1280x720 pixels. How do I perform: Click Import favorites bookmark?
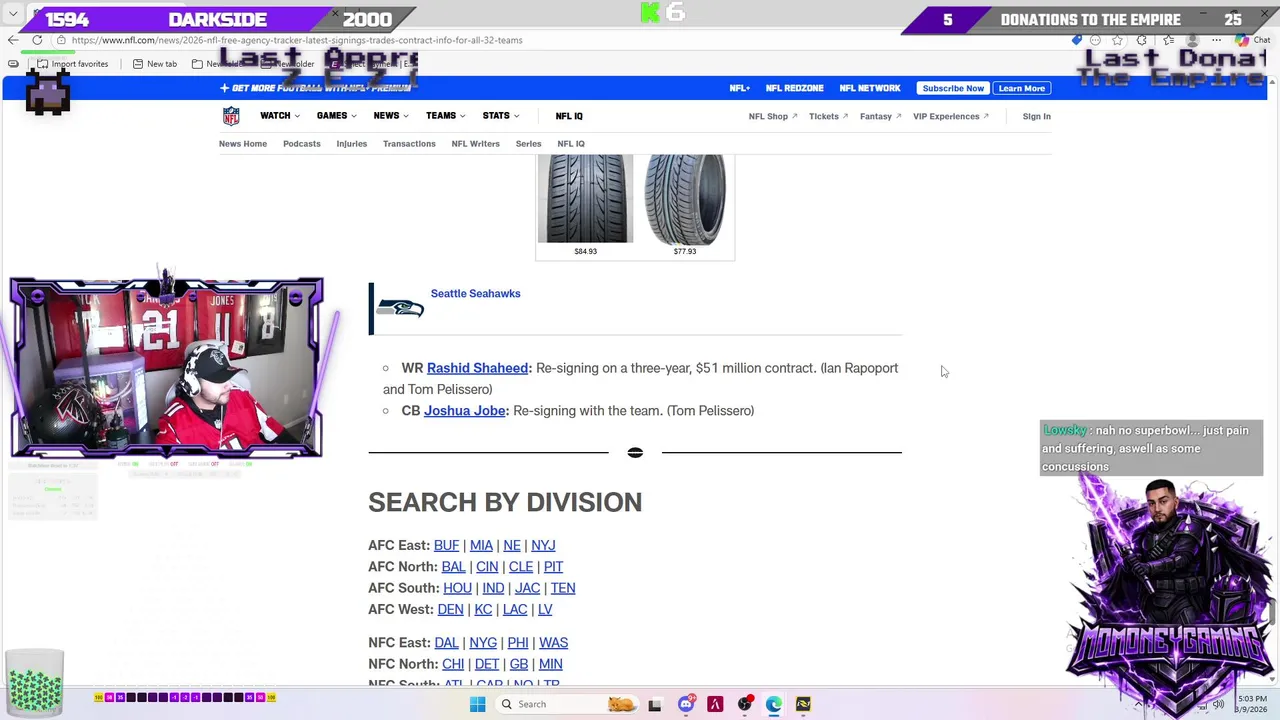click(73, 64)
